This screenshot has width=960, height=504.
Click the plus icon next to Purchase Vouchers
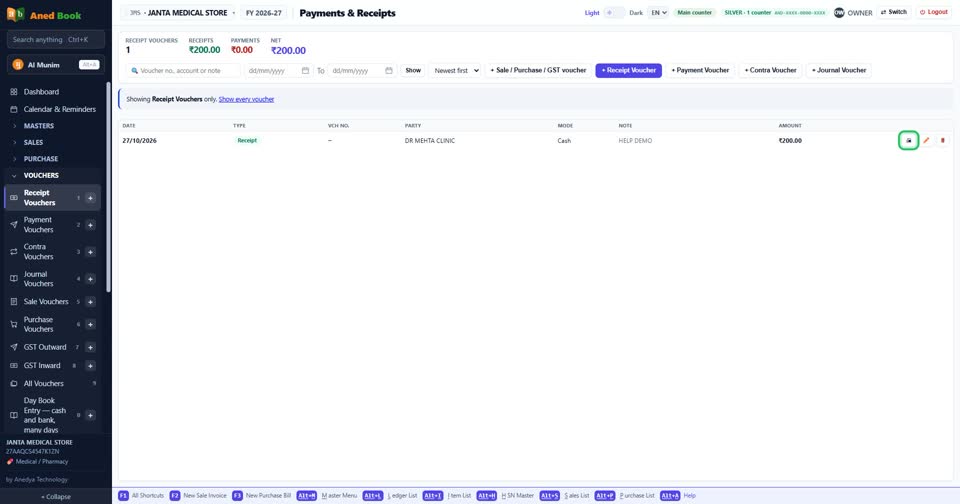90,324
